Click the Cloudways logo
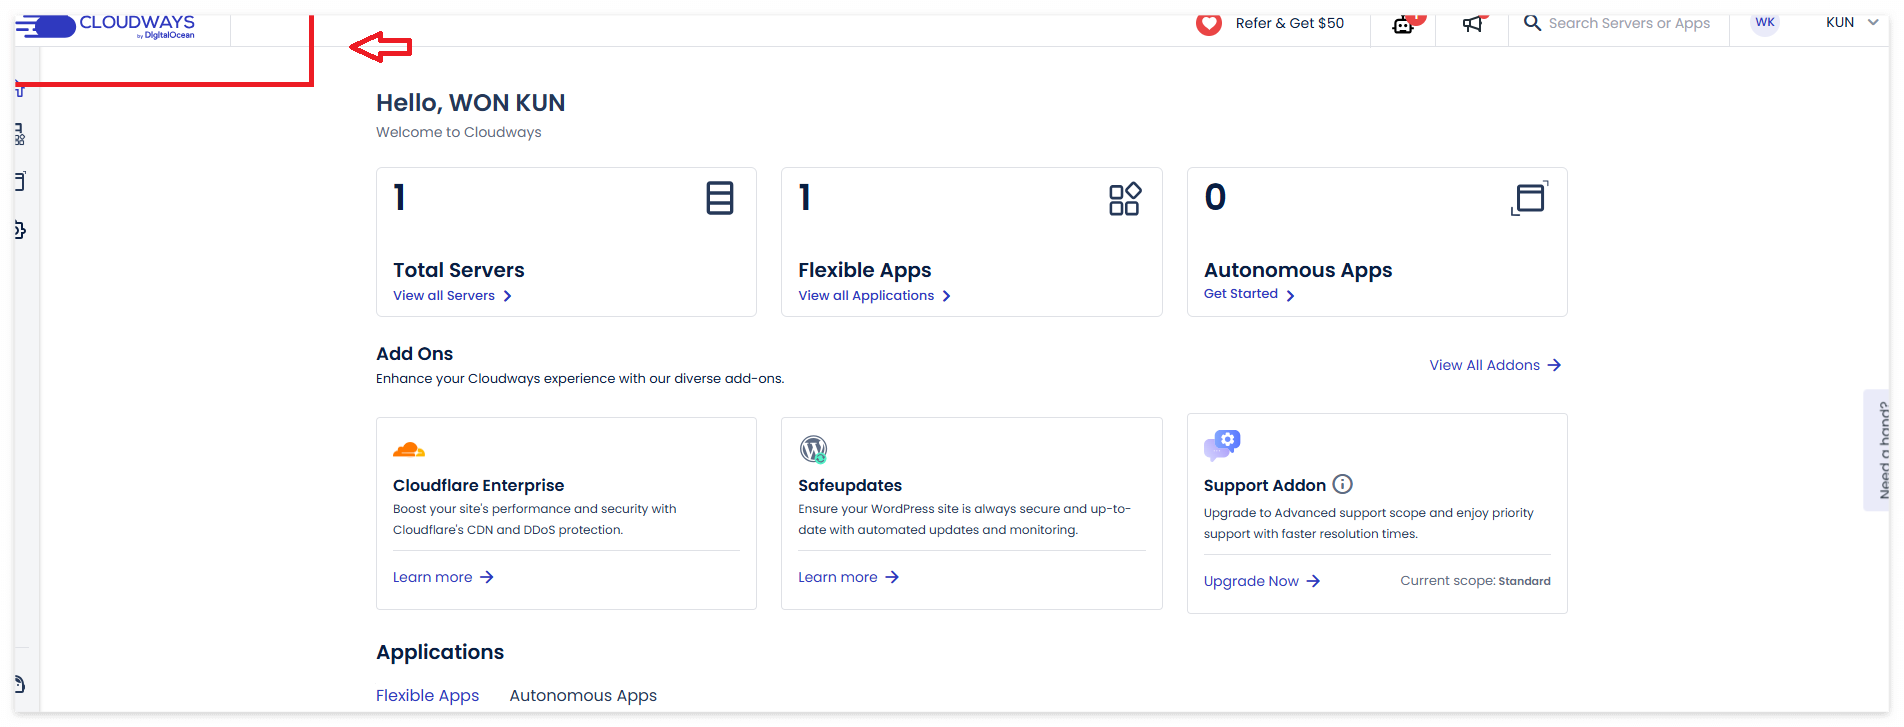1904x727 pixels. click(105, 27)
